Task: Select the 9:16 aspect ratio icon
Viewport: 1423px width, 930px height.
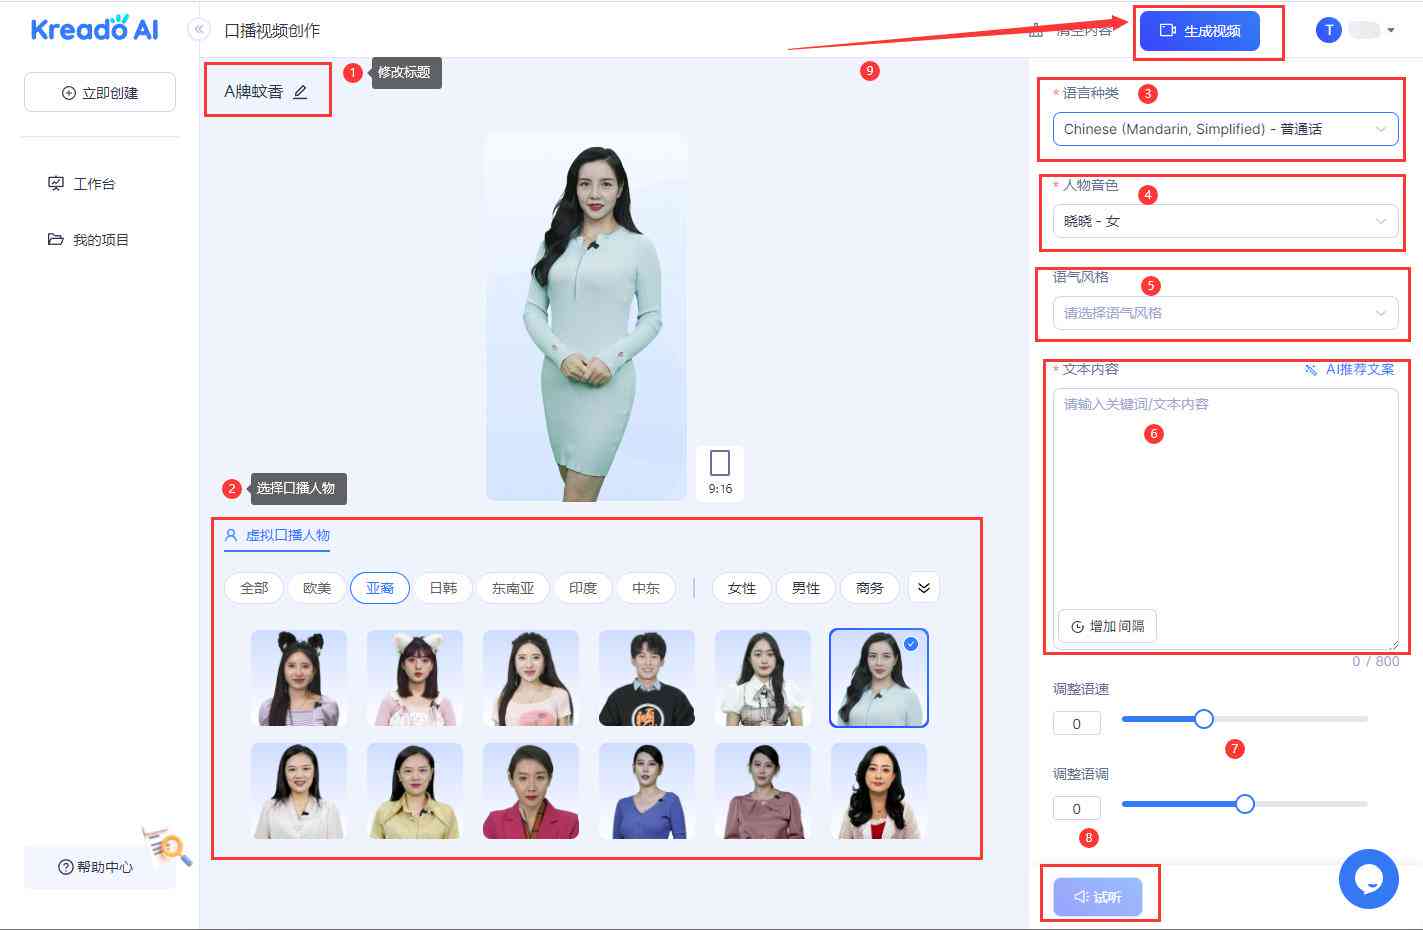Action: (x=720, y=472)
